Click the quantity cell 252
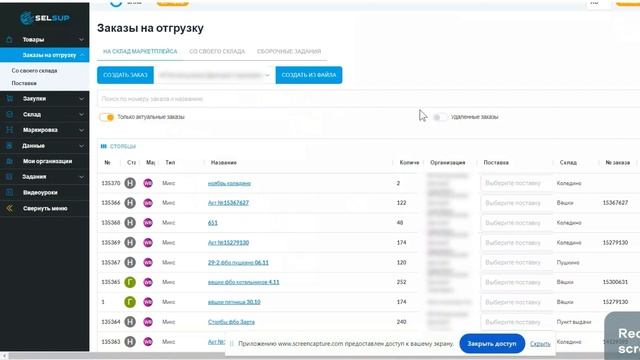The width and height of the screenshot is (640, 360). 402,282
